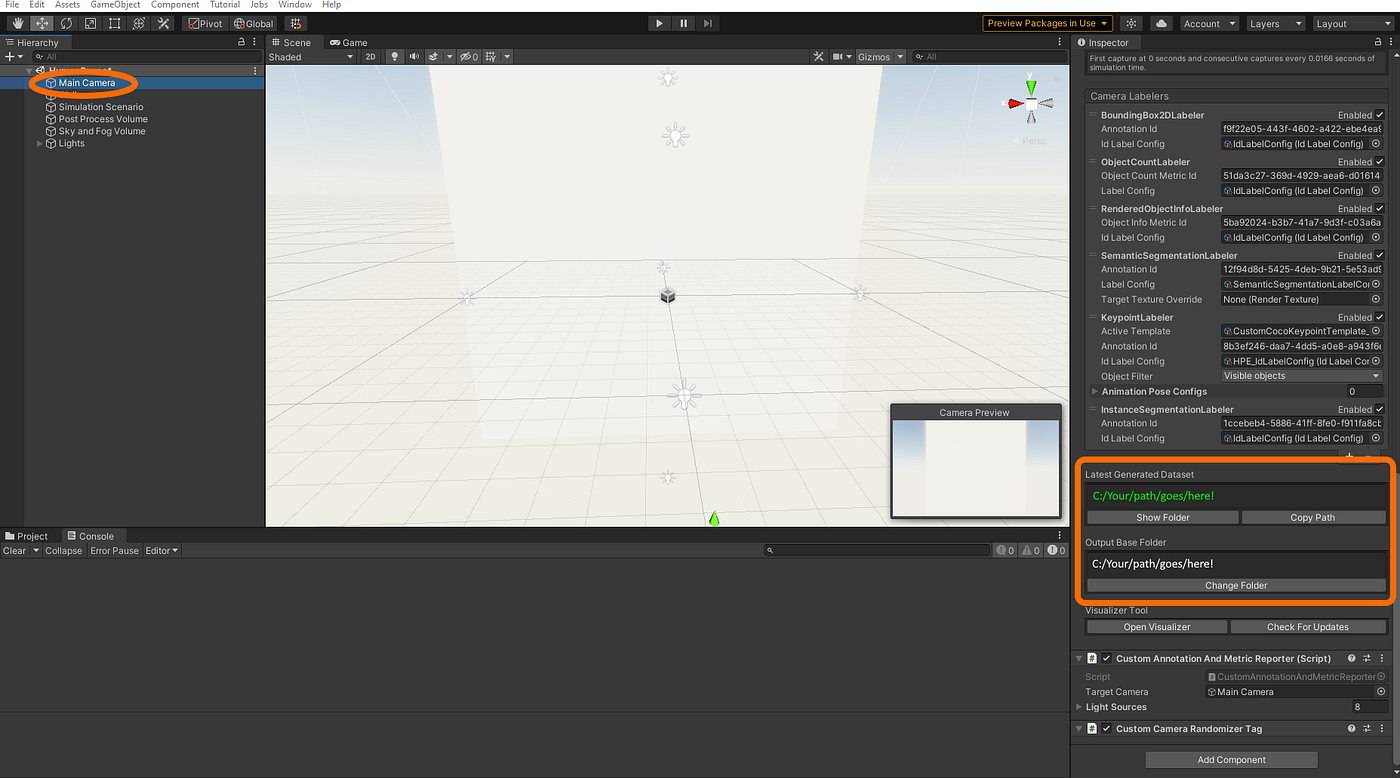Viewport: 1400px width, 778px height.
Task: Toggle KeypointLabeler Enabled checkbox
Action: click(x=1380, y=318)
